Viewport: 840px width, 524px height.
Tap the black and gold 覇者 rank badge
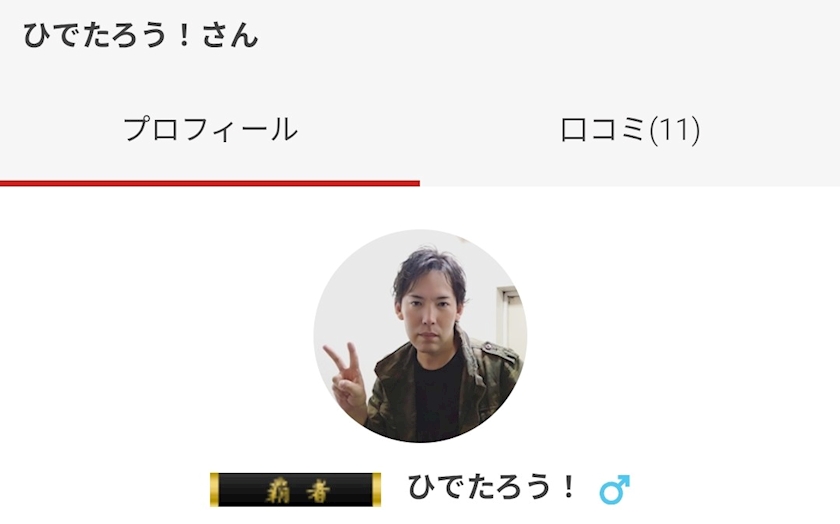[x=295, y=489]
